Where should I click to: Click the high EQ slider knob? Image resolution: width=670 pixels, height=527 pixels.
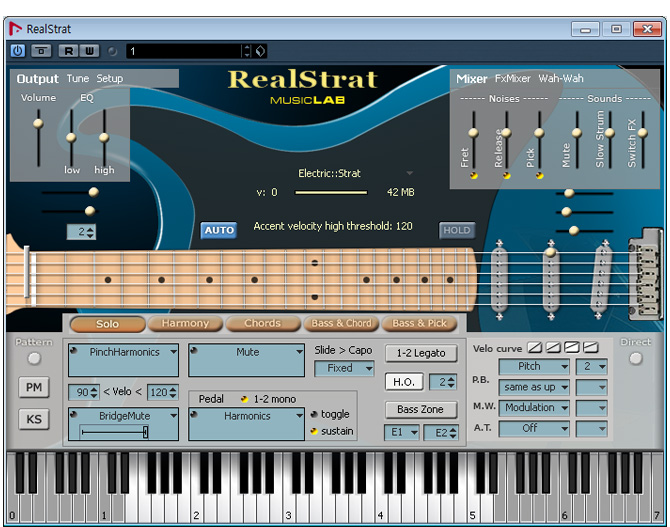point(104,138)
